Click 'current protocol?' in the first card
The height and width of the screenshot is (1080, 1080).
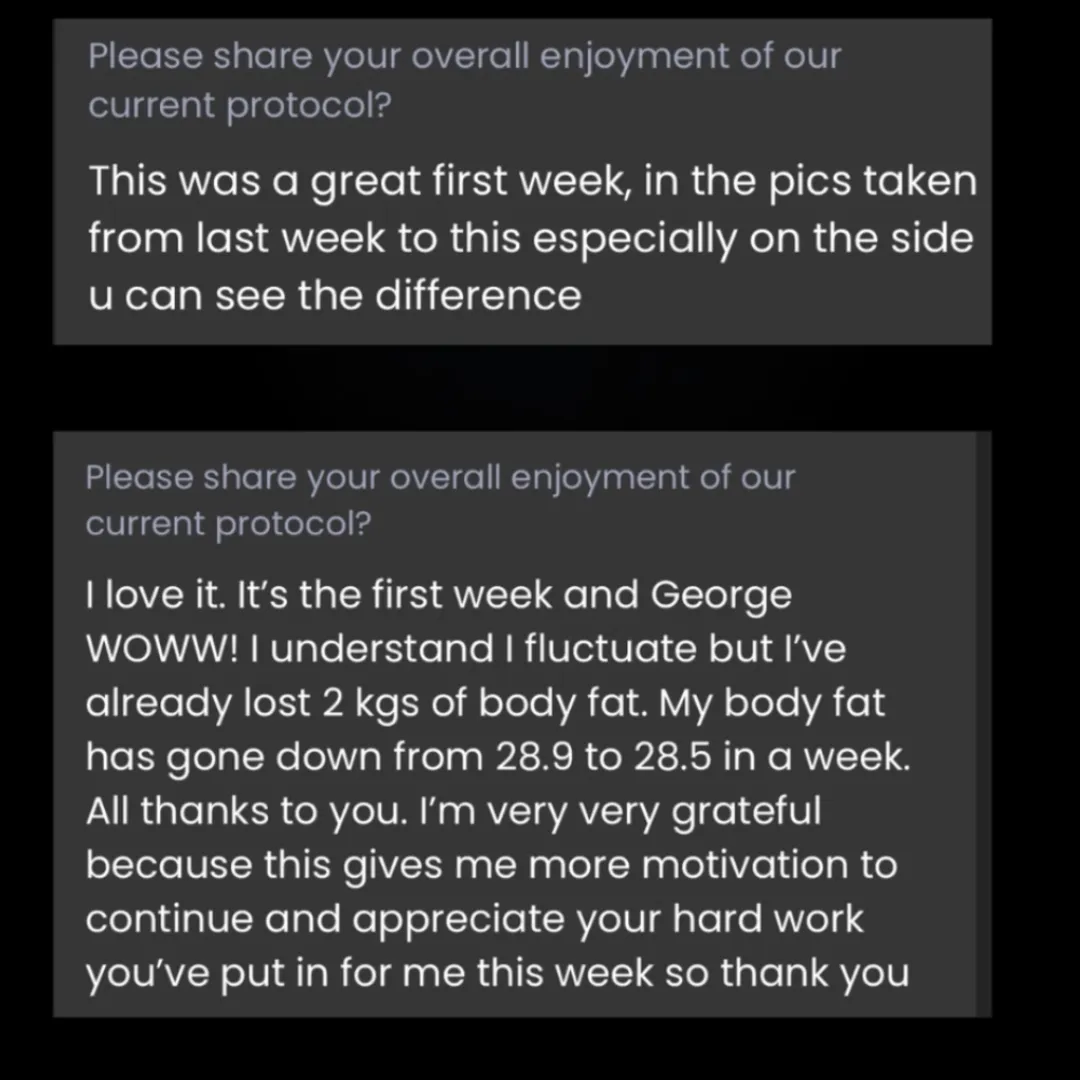tap(238, 104)
